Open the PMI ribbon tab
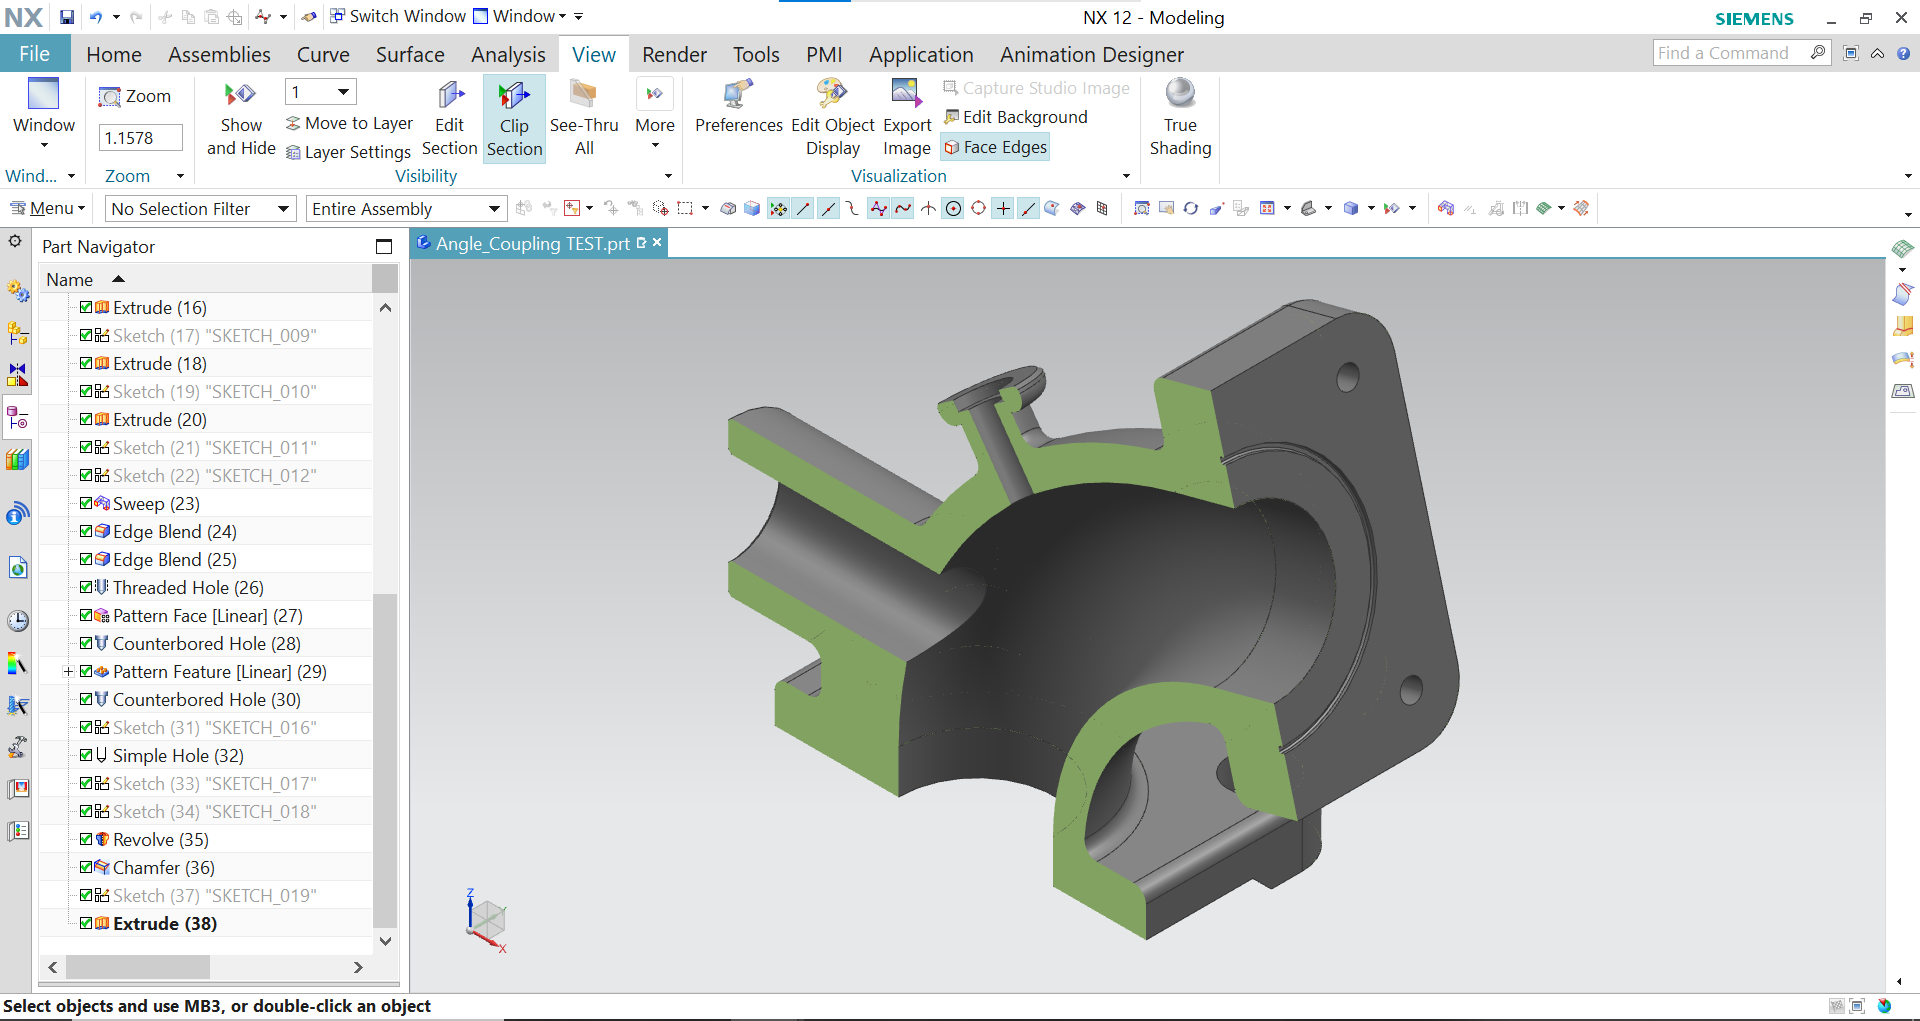Screen dimensions: 1920x1021 [x=824, y=54]
